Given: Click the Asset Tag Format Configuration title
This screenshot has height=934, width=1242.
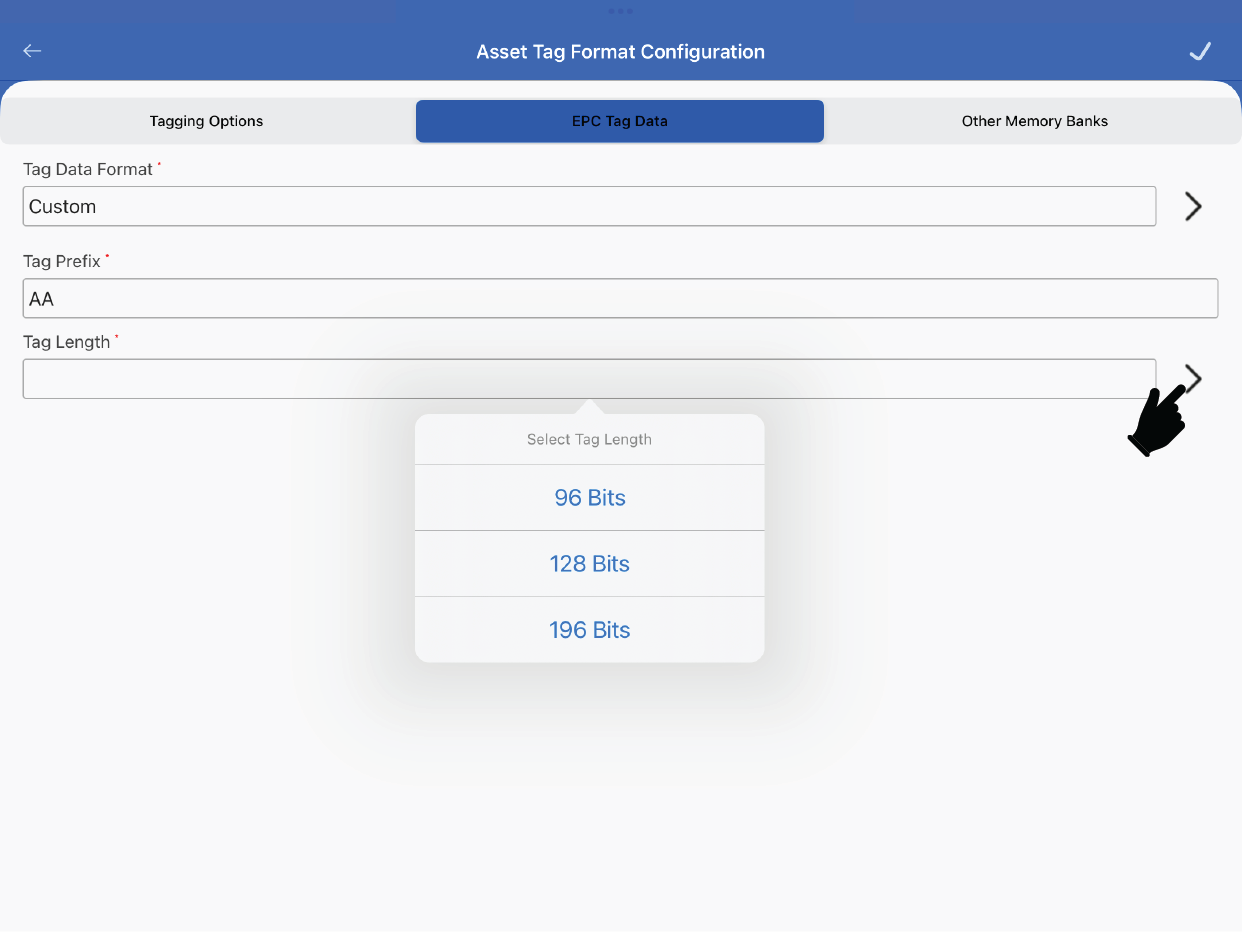Looking at the screenshot, I should click(x=620, y=52).
